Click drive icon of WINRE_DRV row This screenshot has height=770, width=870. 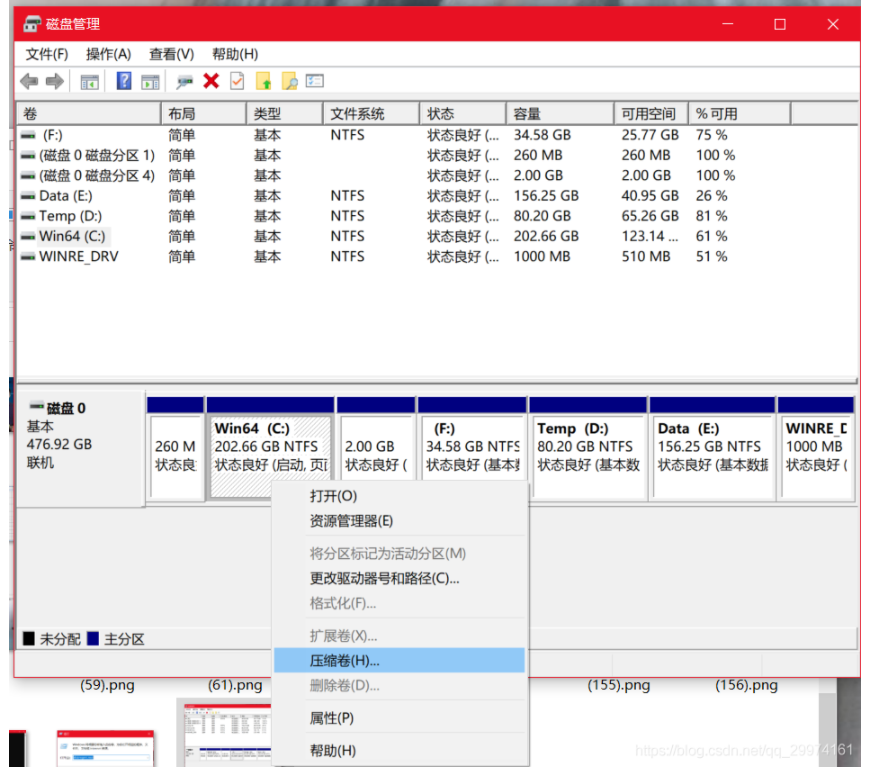point(28,256)
